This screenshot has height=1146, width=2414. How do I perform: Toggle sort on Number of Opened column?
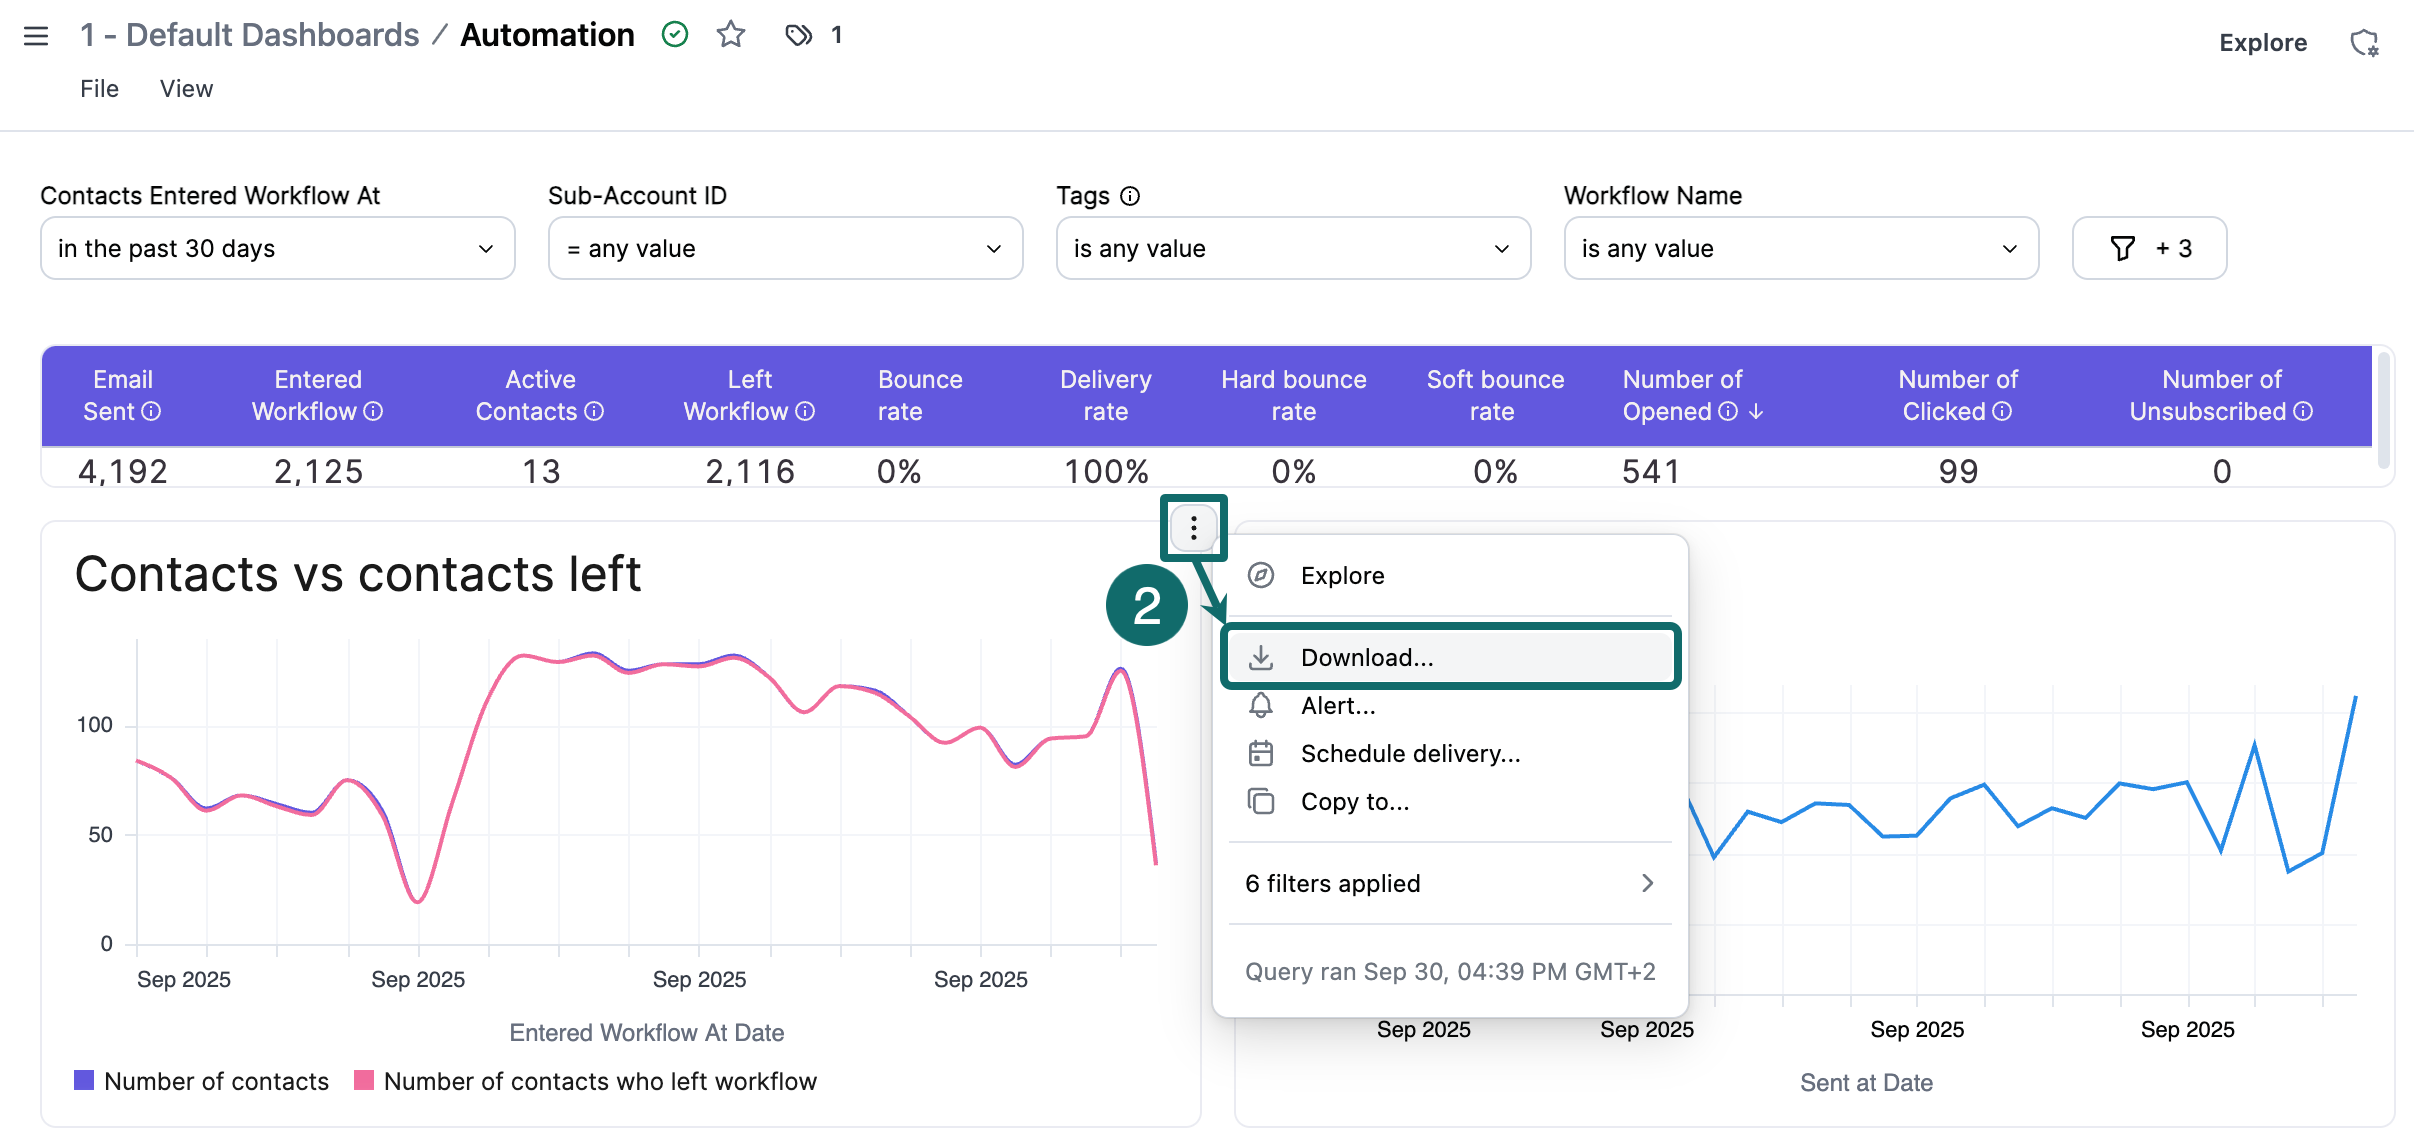tap(1756, 412)
